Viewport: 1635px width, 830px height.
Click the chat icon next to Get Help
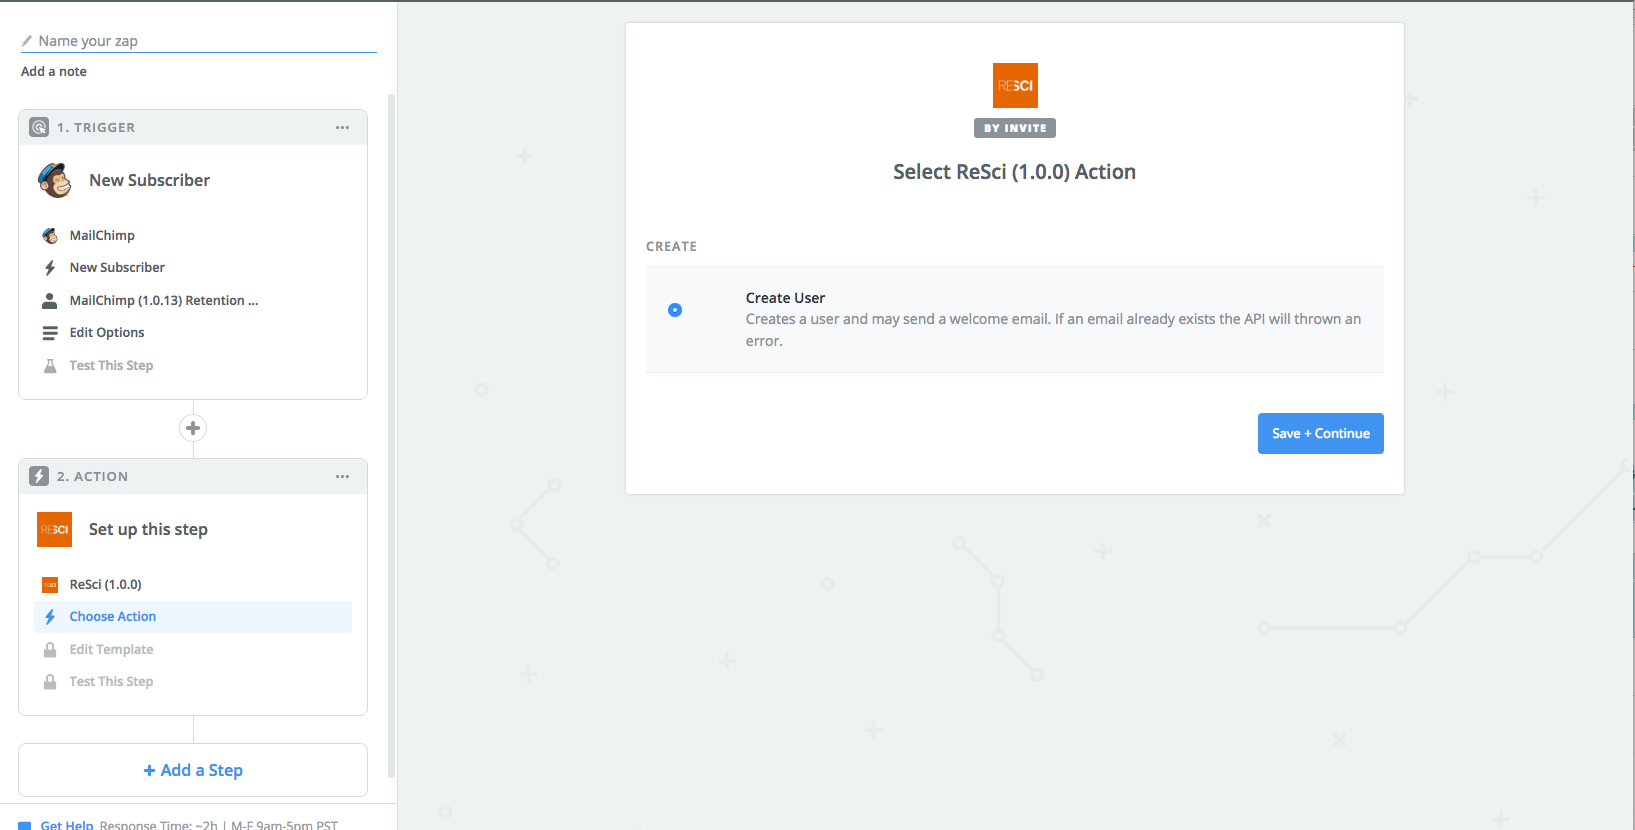pos(25,826)
